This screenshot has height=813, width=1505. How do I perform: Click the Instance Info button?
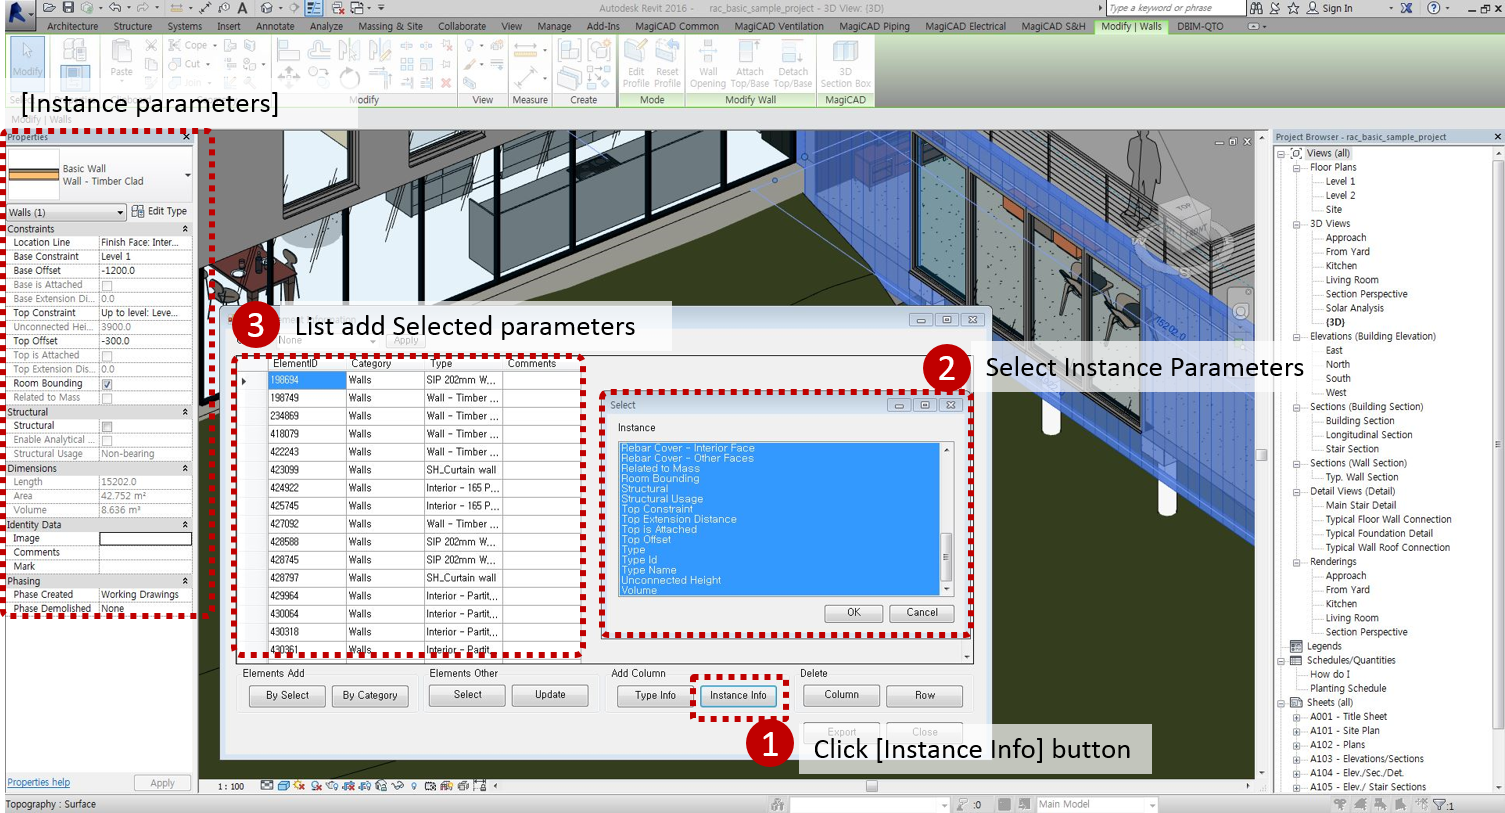tap(738, 695)
